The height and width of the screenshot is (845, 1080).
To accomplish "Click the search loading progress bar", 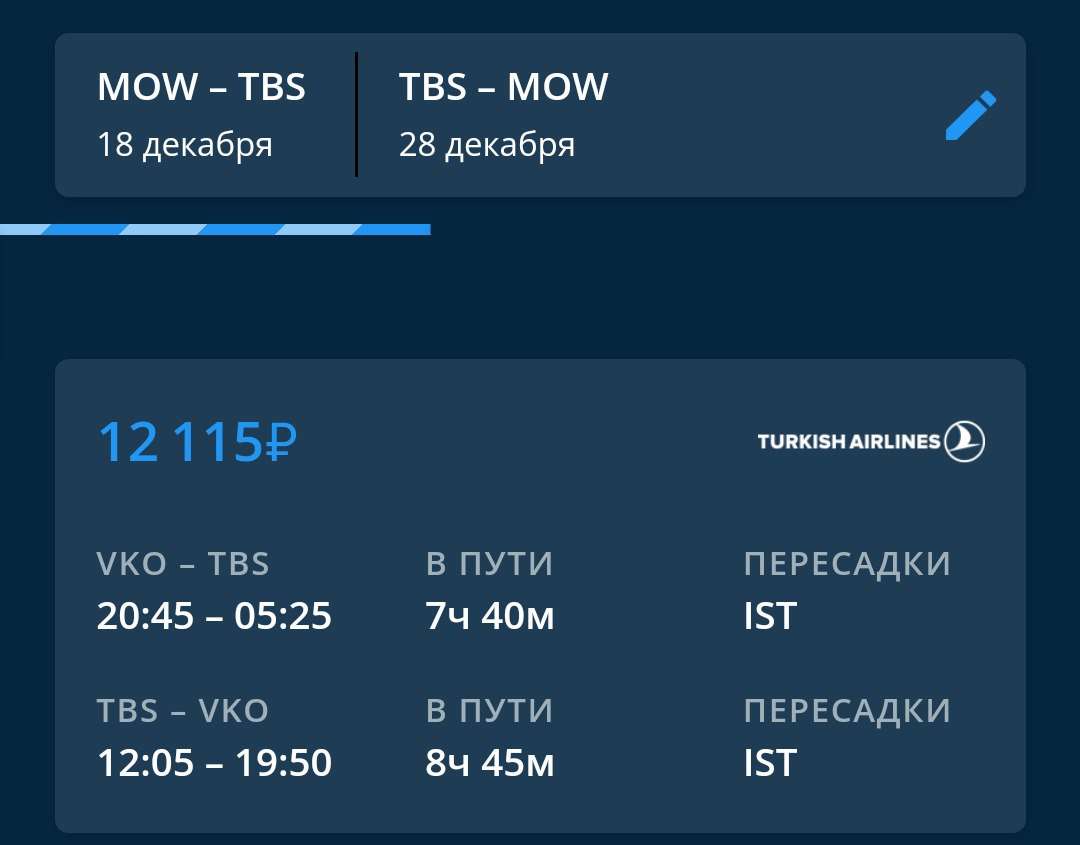I will coord(215,230).
